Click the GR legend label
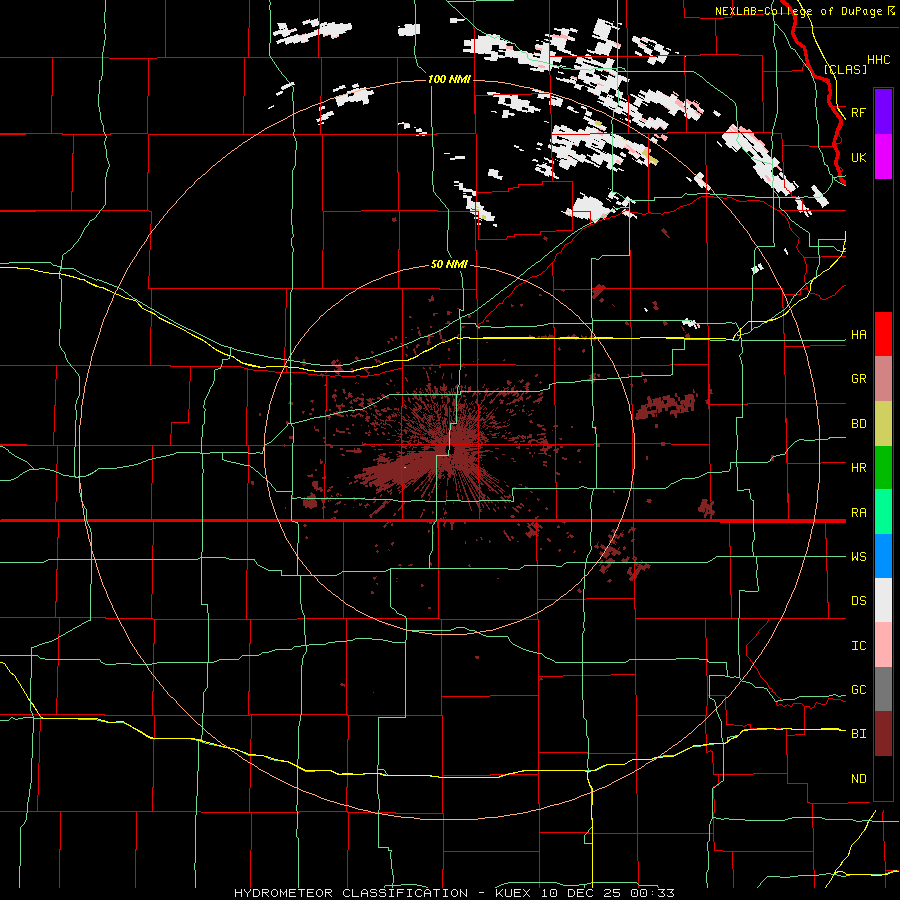Screen dimensions: 900x900 click(x=858, y=379)
